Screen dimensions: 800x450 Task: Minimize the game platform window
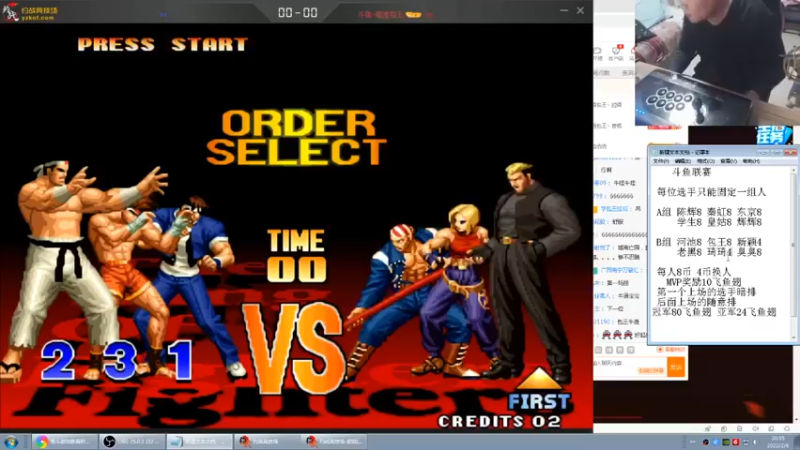564,11
